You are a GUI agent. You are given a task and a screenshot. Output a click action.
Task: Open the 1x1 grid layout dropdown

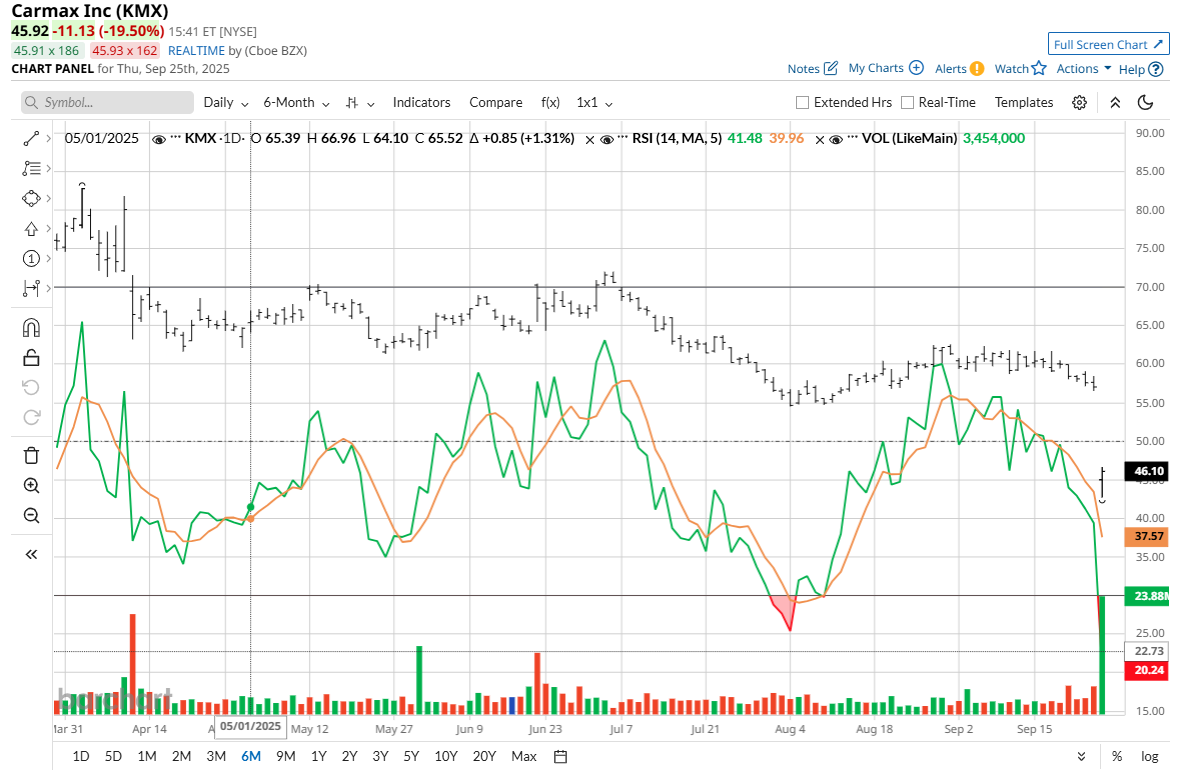point(594,102)
